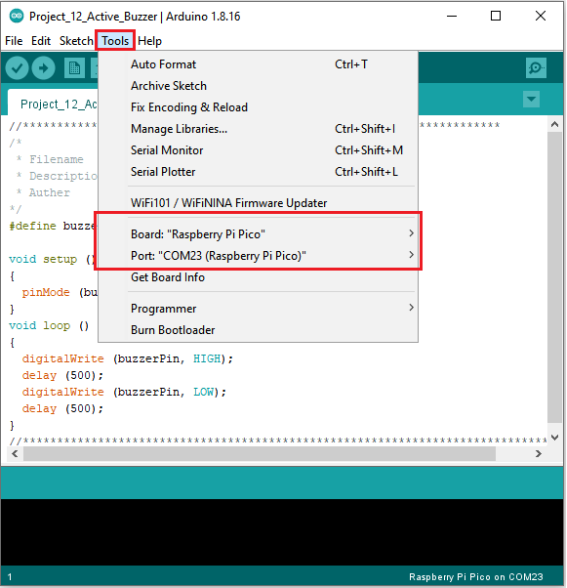567x588 pixels.
Task: Click the "digitalWrite (buzzerPin, LOW);" line
Action: click(x=124, y=392)
